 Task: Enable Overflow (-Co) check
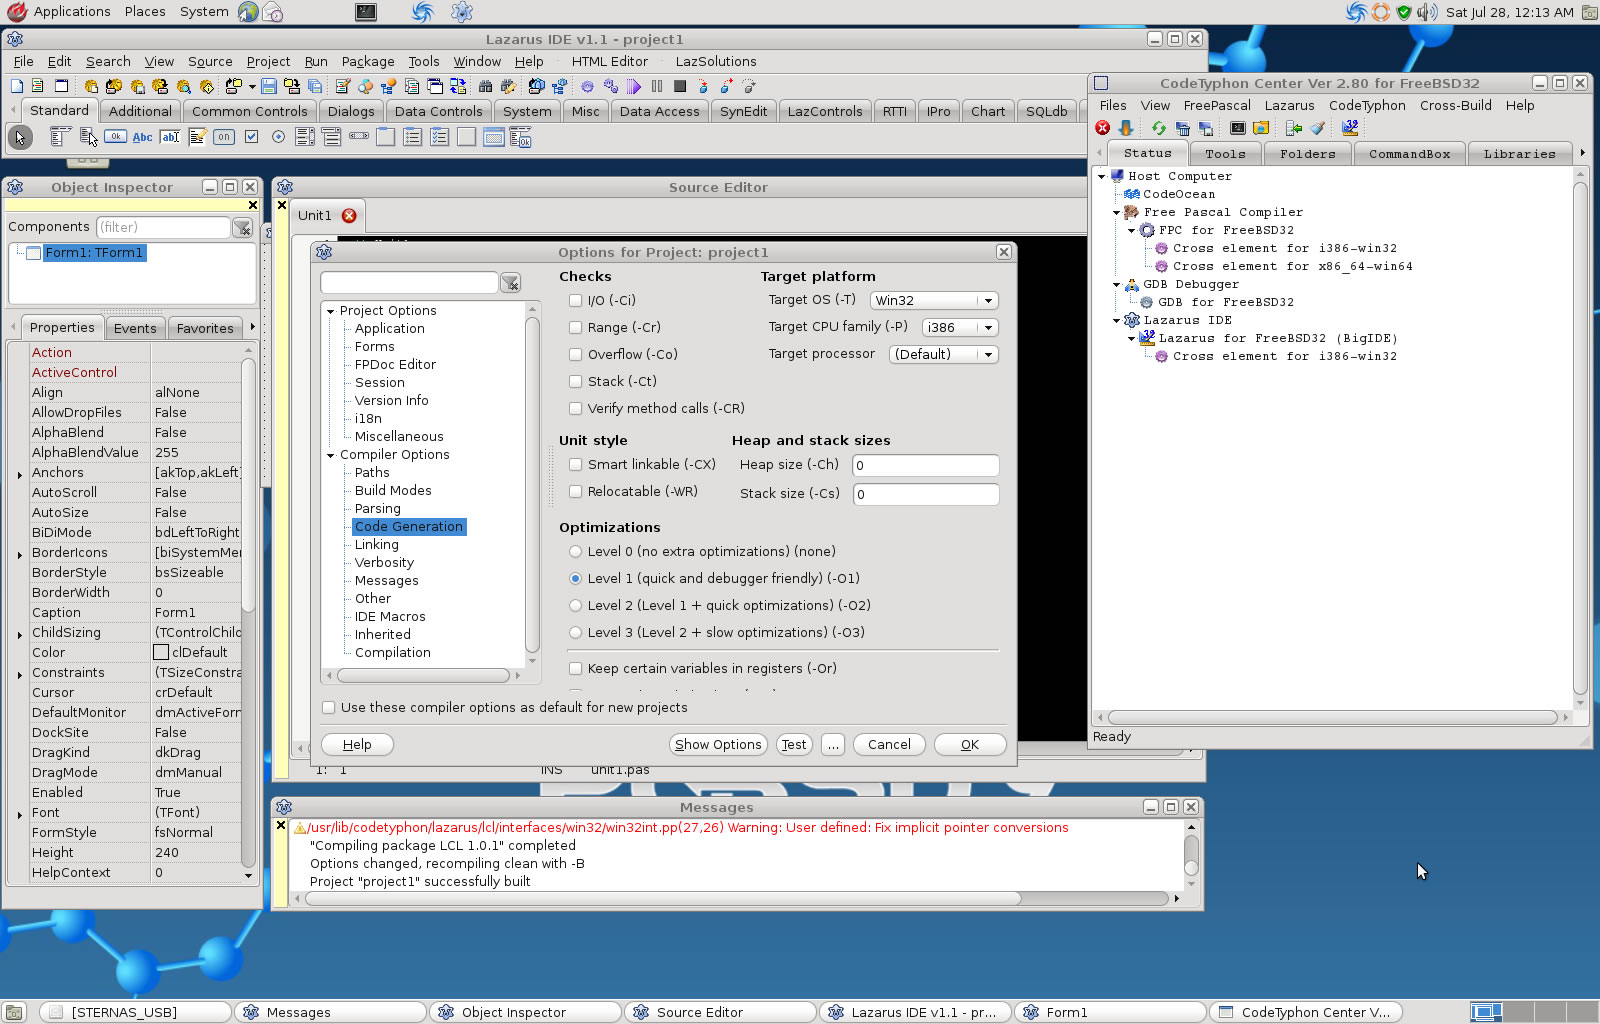coord(576,354)
